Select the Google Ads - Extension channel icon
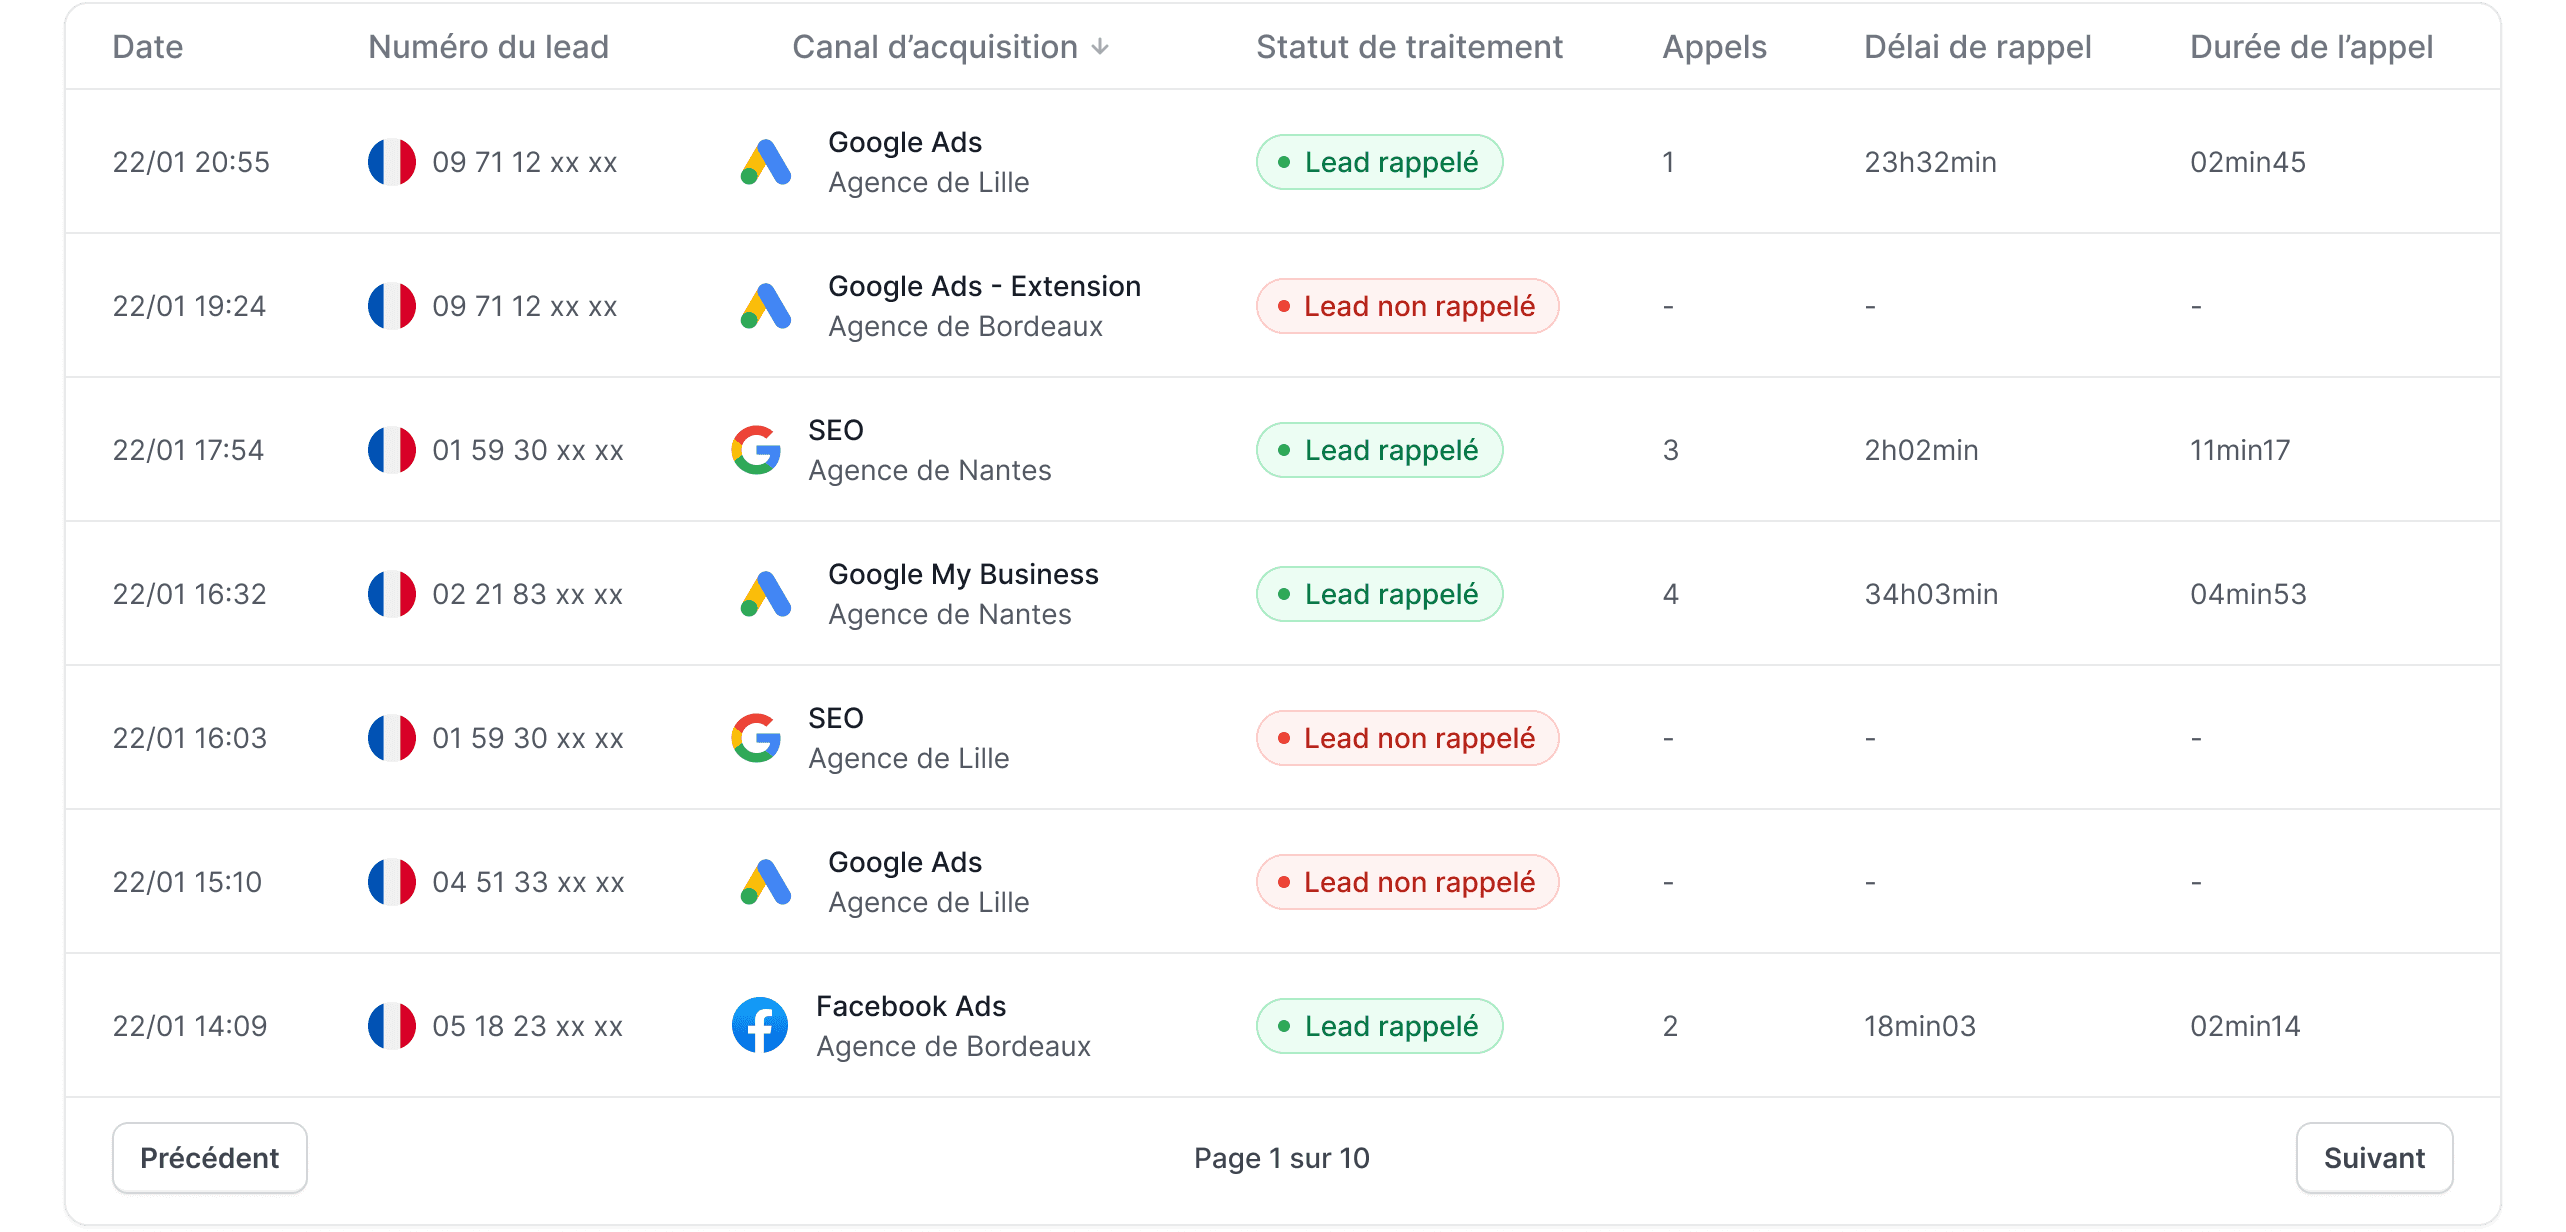Viewport: 2566px width, 1232px height. pos(764,305)
